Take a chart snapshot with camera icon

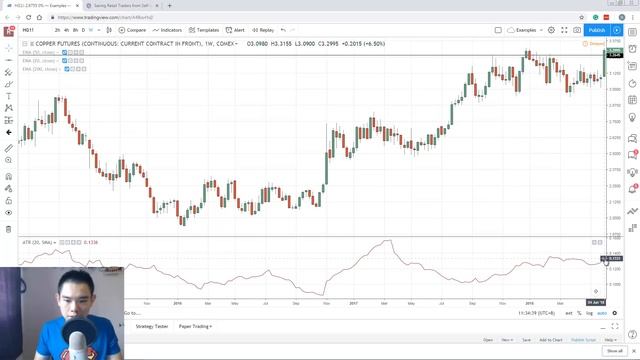click(577, 30)
